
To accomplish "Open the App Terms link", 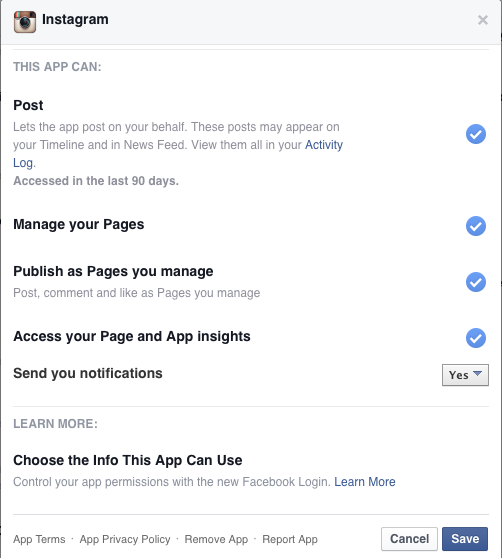I will click(39, 539).
